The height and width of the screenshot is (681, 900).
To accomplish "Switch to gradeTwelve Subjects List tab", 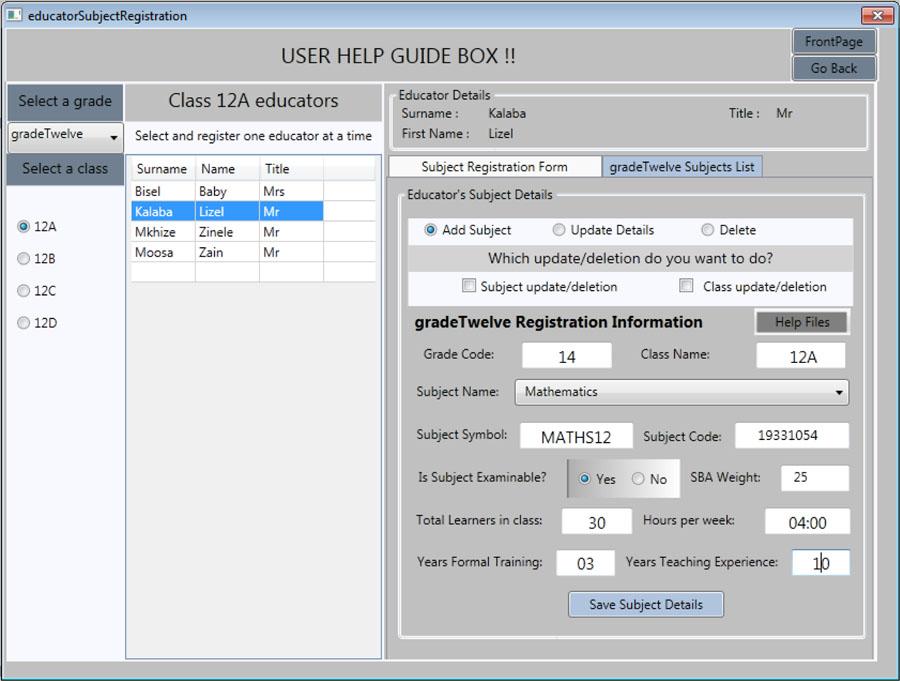I will click(681, 167).
